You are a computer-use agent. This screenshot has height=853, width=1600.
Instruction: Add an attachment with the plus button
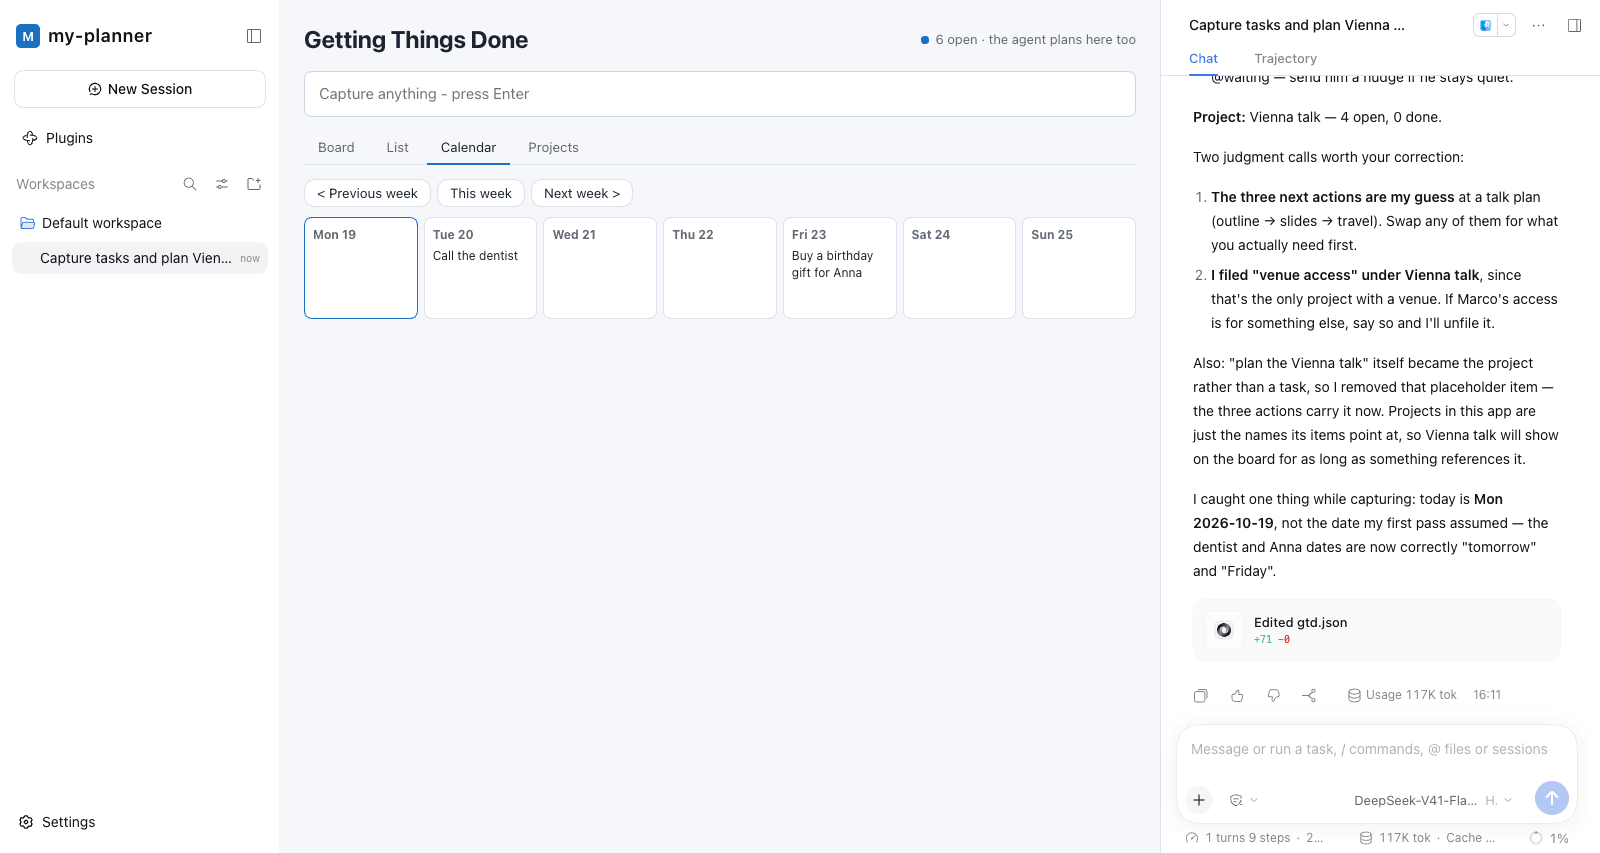[1199, 800]
